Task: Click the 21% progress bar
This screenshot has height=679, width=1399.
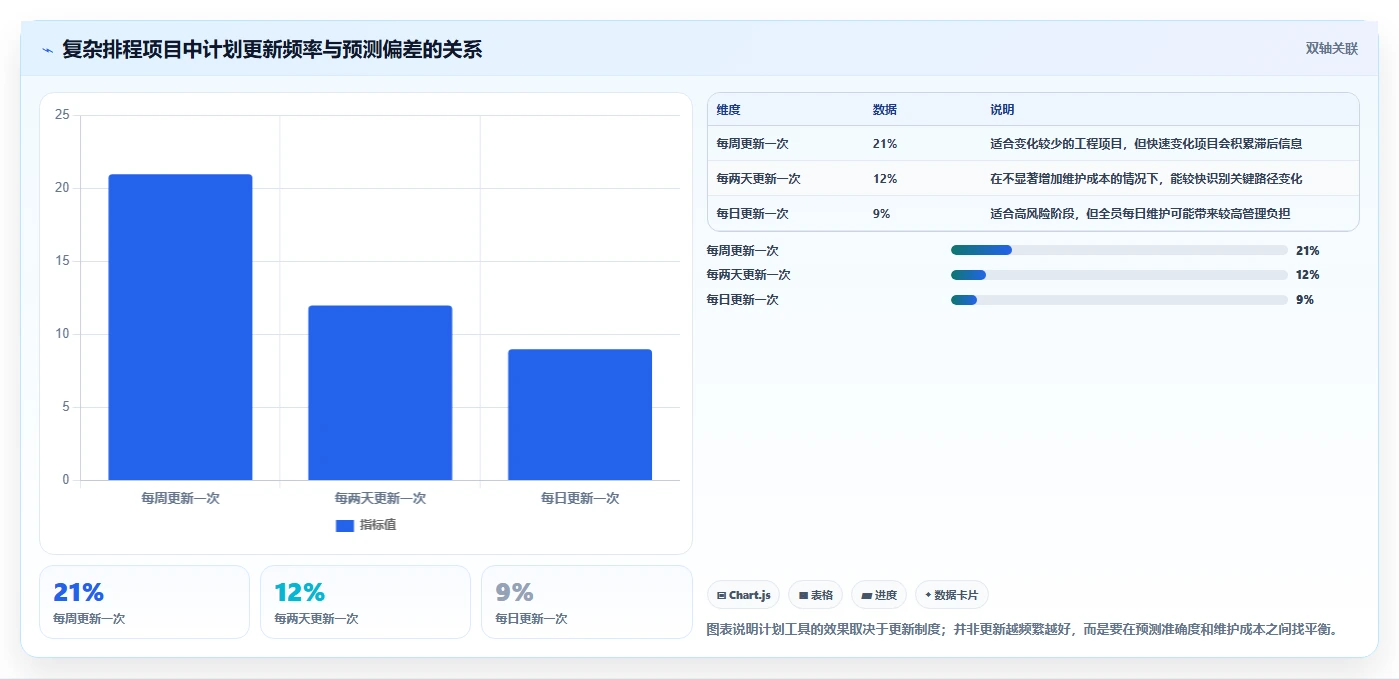Action: [1119, 250]
